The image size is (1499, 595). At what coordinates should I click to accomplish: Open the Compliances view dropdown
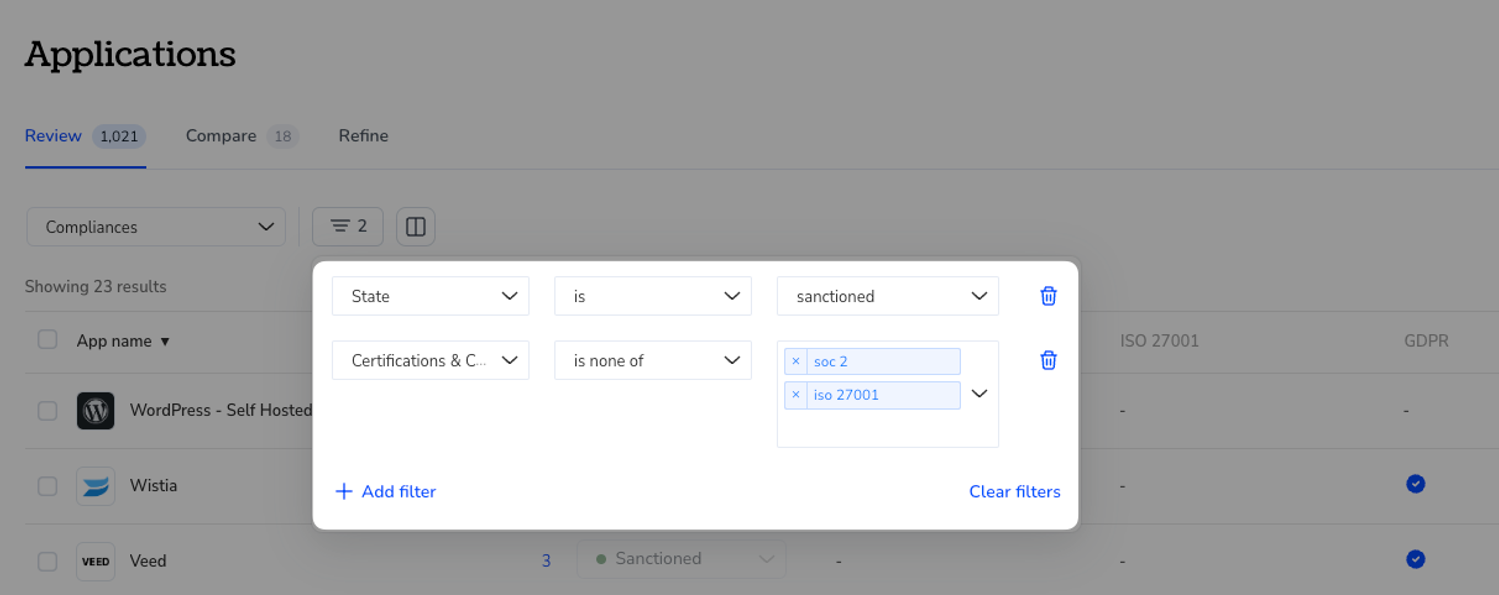(x=156, y=227)
